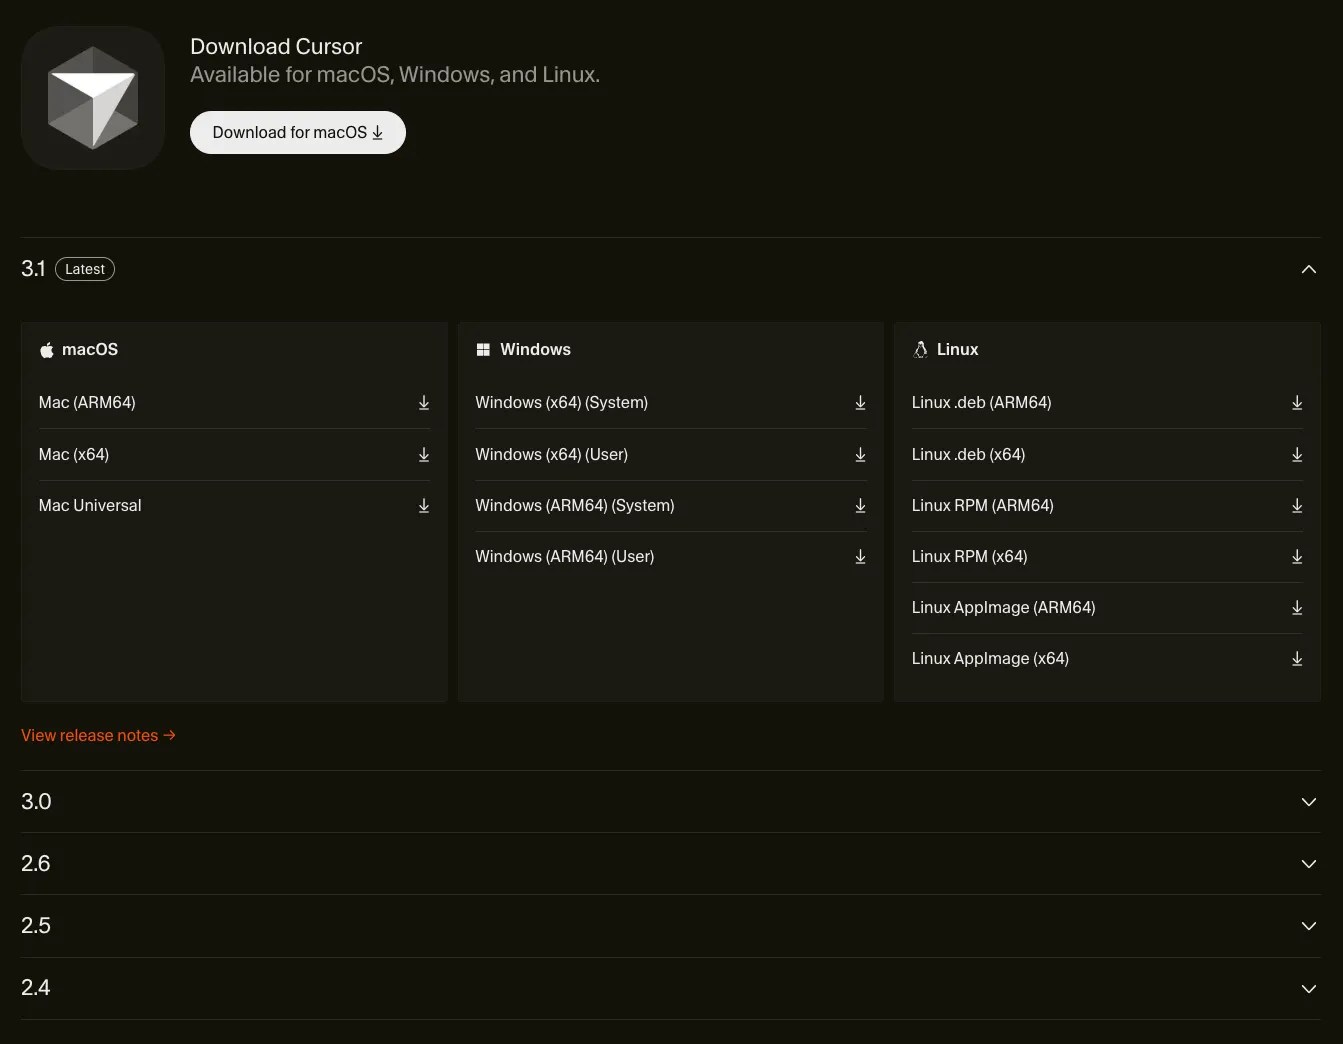Click the Mac (ARM64) text link

pos(87,403)
